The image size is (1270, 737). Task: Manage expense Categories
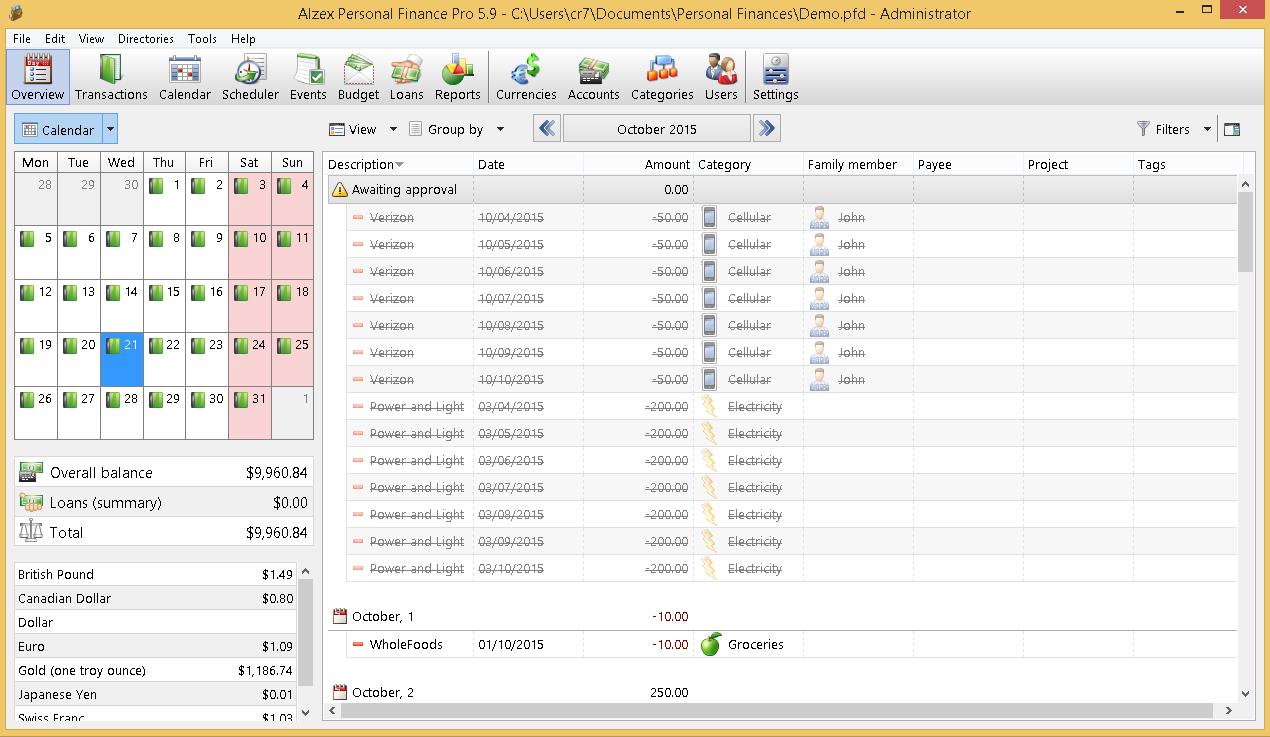point(661,77)
